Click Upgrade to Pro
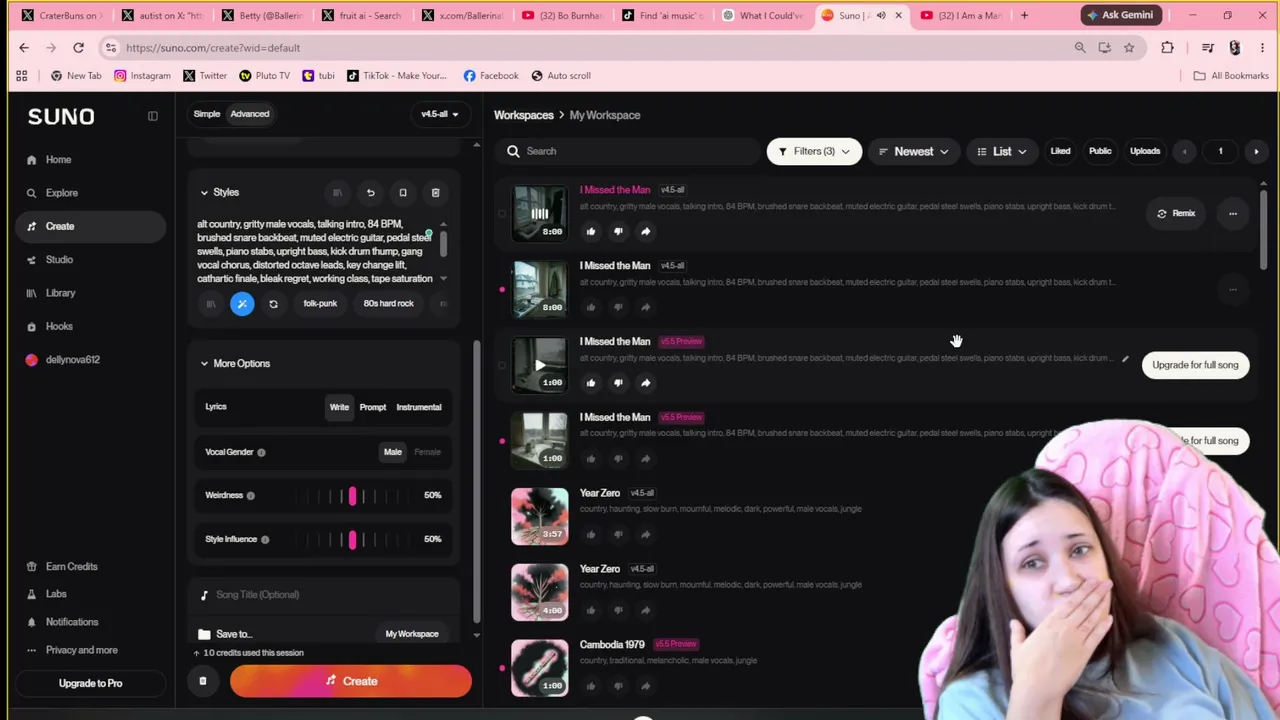The width and height of the screenshot is (1280, 720). point(90,683)
